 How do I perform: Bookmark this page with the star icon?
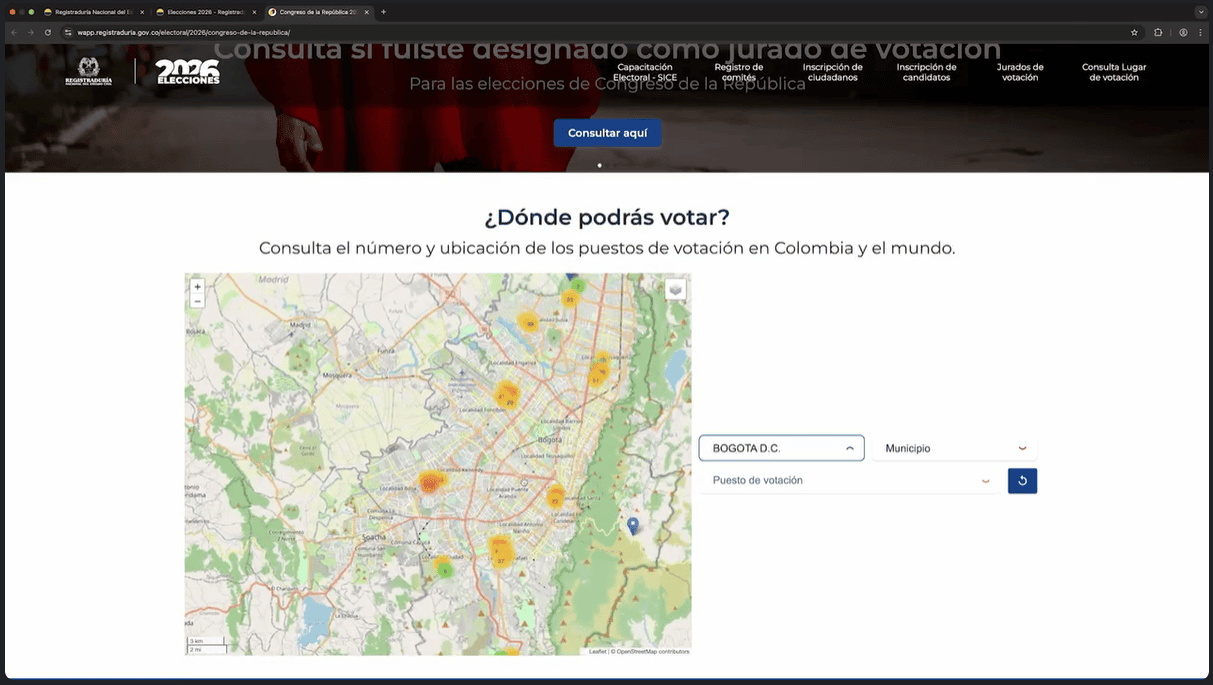pyautogui.click(x=1134, y=32)
